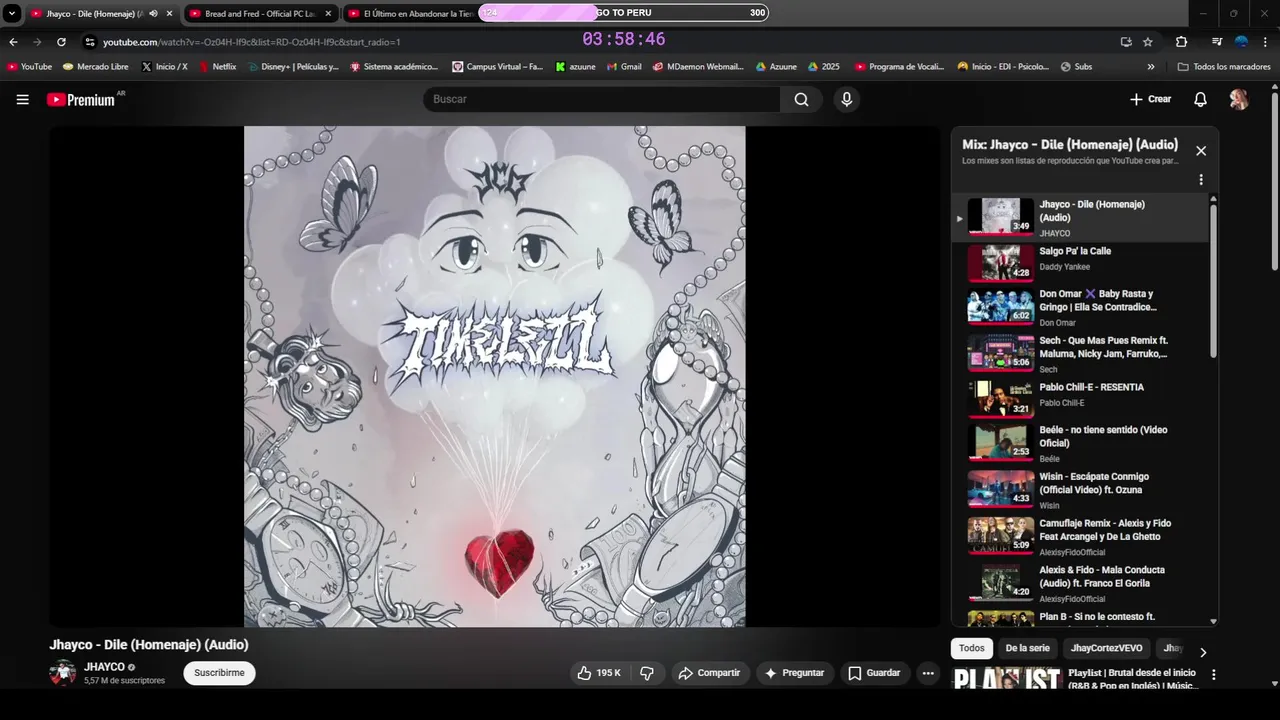The image size is (1280, 720).
Task: Open the media control icon in the toolbar
Action: (1216, 42)
